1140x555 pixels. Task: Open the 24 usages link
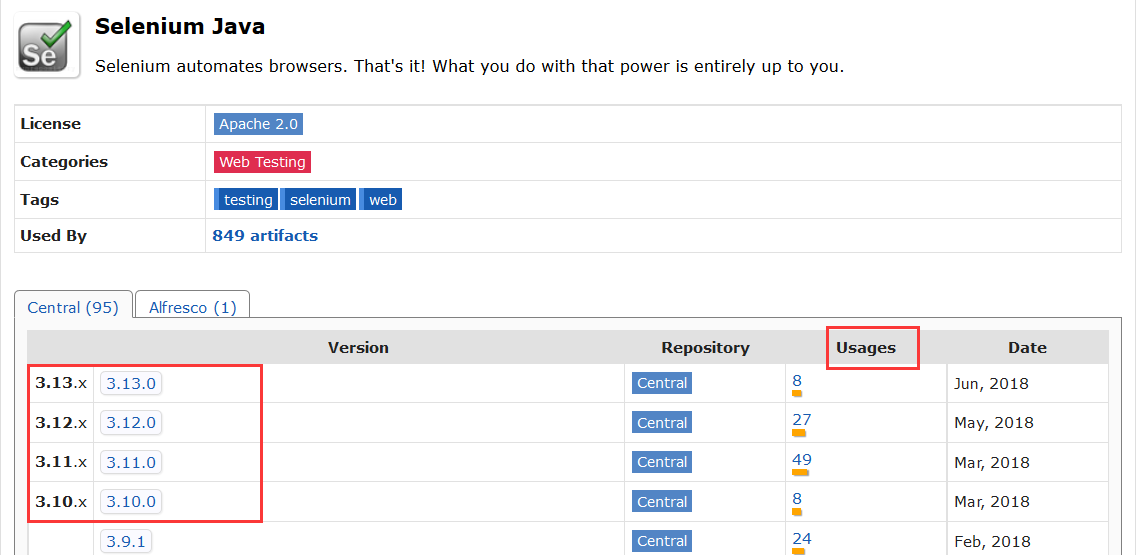click(801, 538)
